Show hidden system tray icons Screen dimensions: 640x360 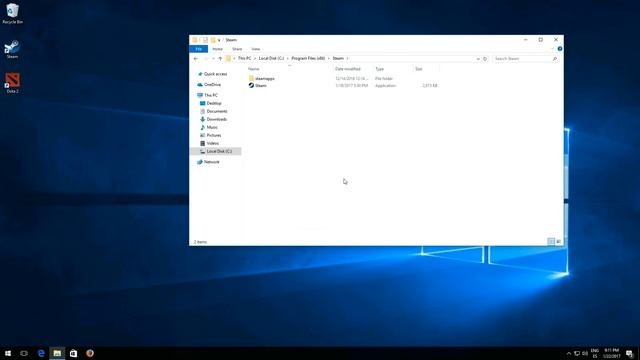pyautogui.click(x=569, y=353)
